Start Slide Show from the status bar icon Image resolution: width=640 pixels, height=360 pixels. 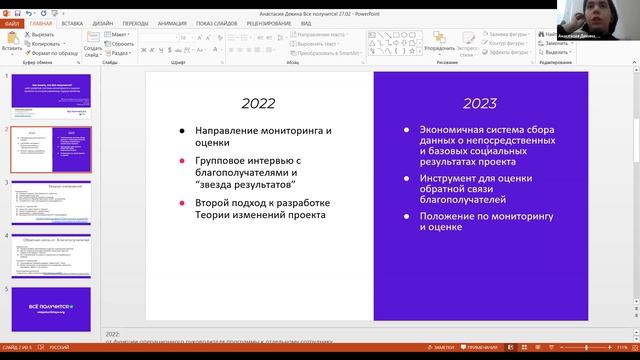coord(551,347)
